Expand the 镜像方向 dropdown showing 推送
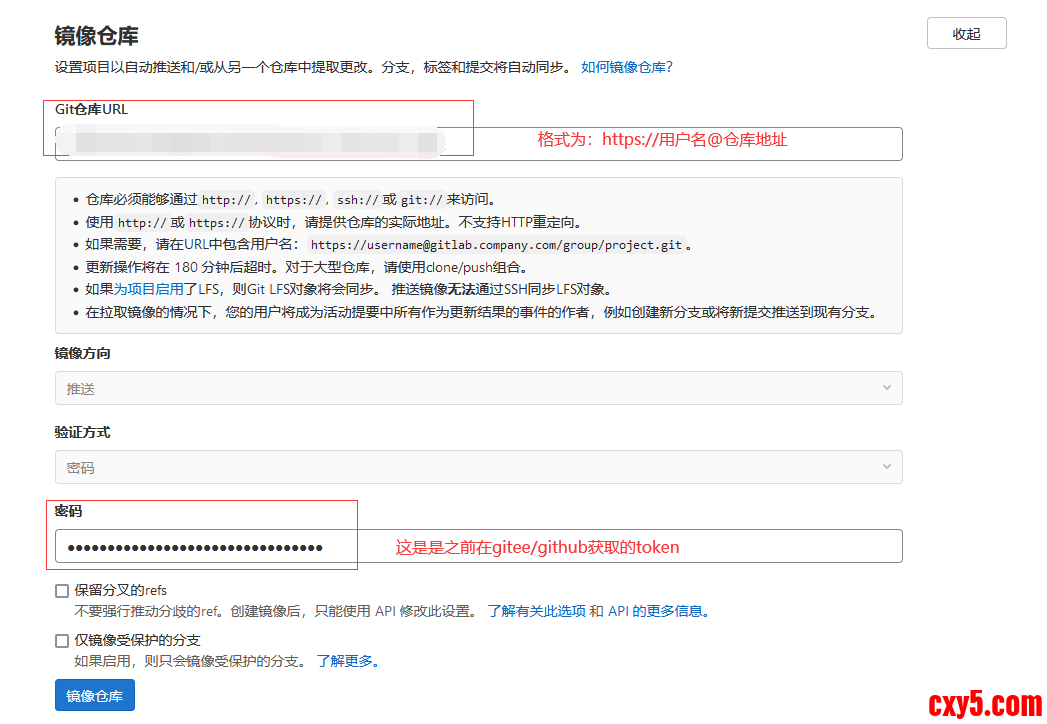Screen dimensions: 1047x724 pyautogui.click(x=478, y=388)
